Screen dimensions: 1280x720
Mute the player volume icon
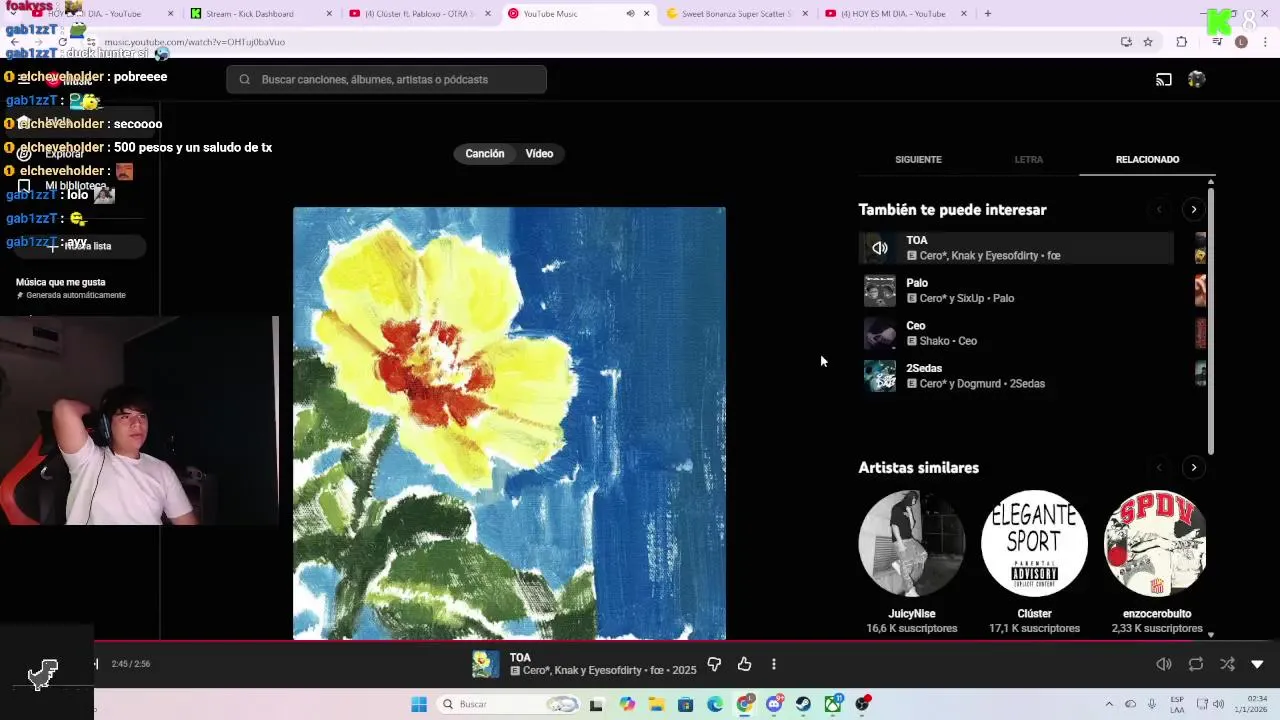[1164, 664]
